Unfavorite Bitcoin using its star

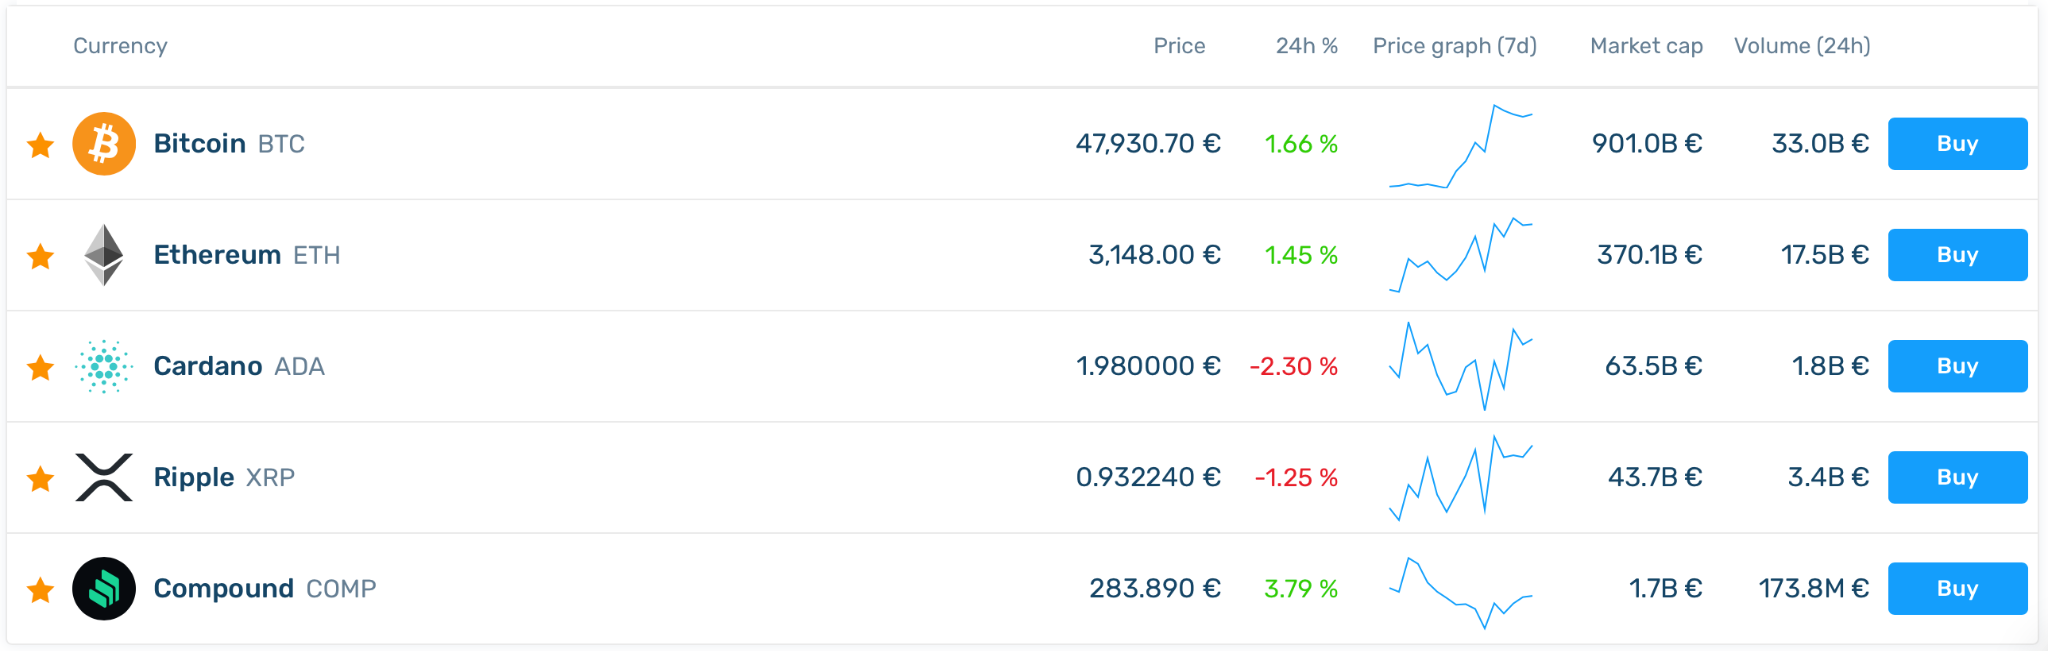coord(41,145)
